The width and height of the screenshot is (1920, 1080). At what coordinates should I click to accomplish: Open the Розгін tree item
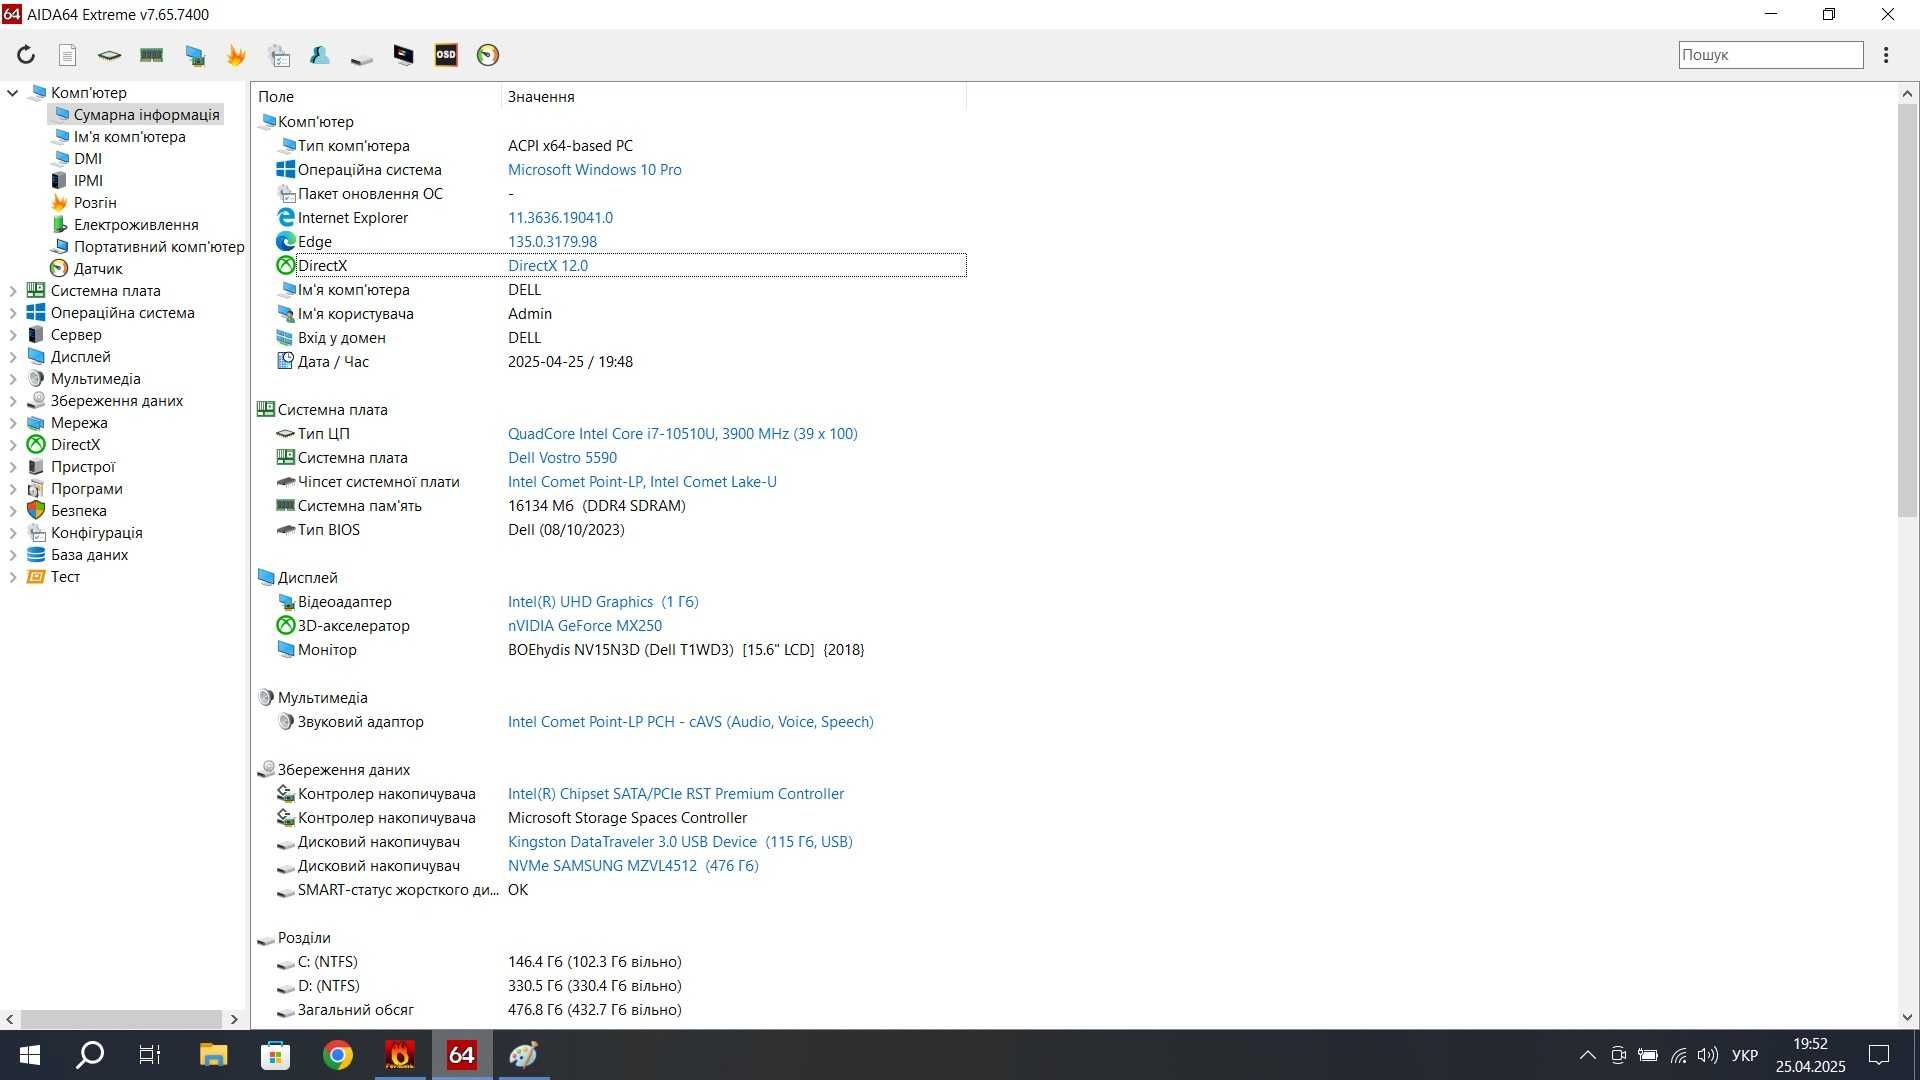click(x=95, y=203)
